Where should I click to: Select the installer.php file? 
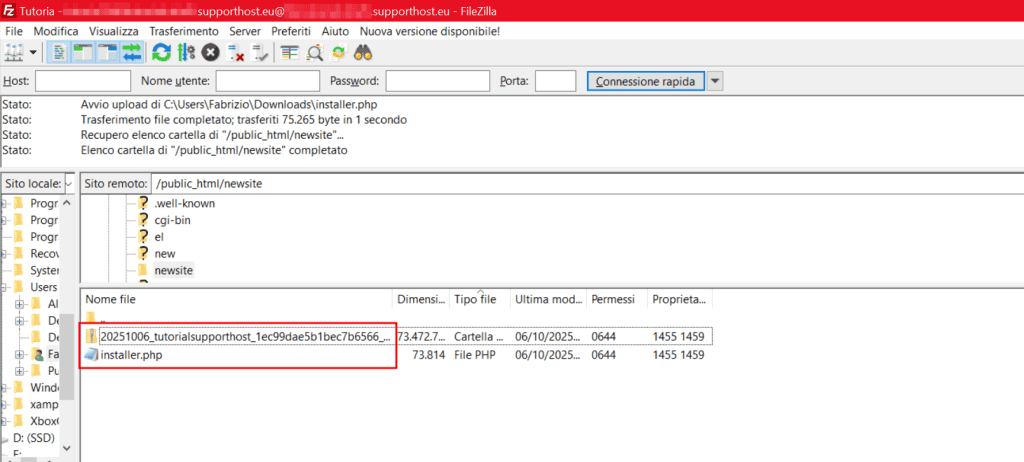click(x=397, y=355)
